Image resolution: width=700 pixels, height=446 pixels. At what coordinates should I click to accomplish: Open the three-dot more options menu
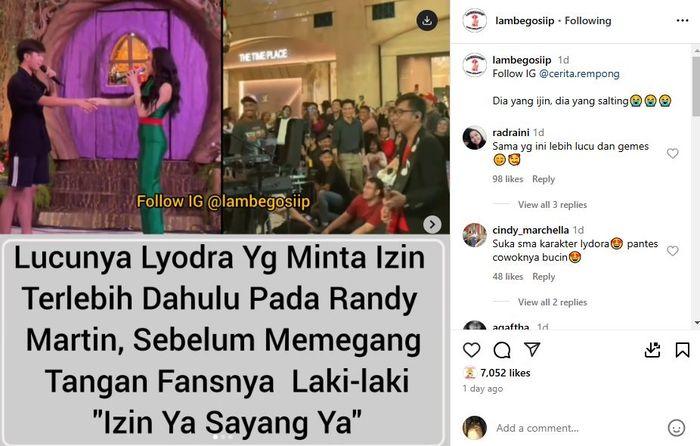(x=682, y=21)
